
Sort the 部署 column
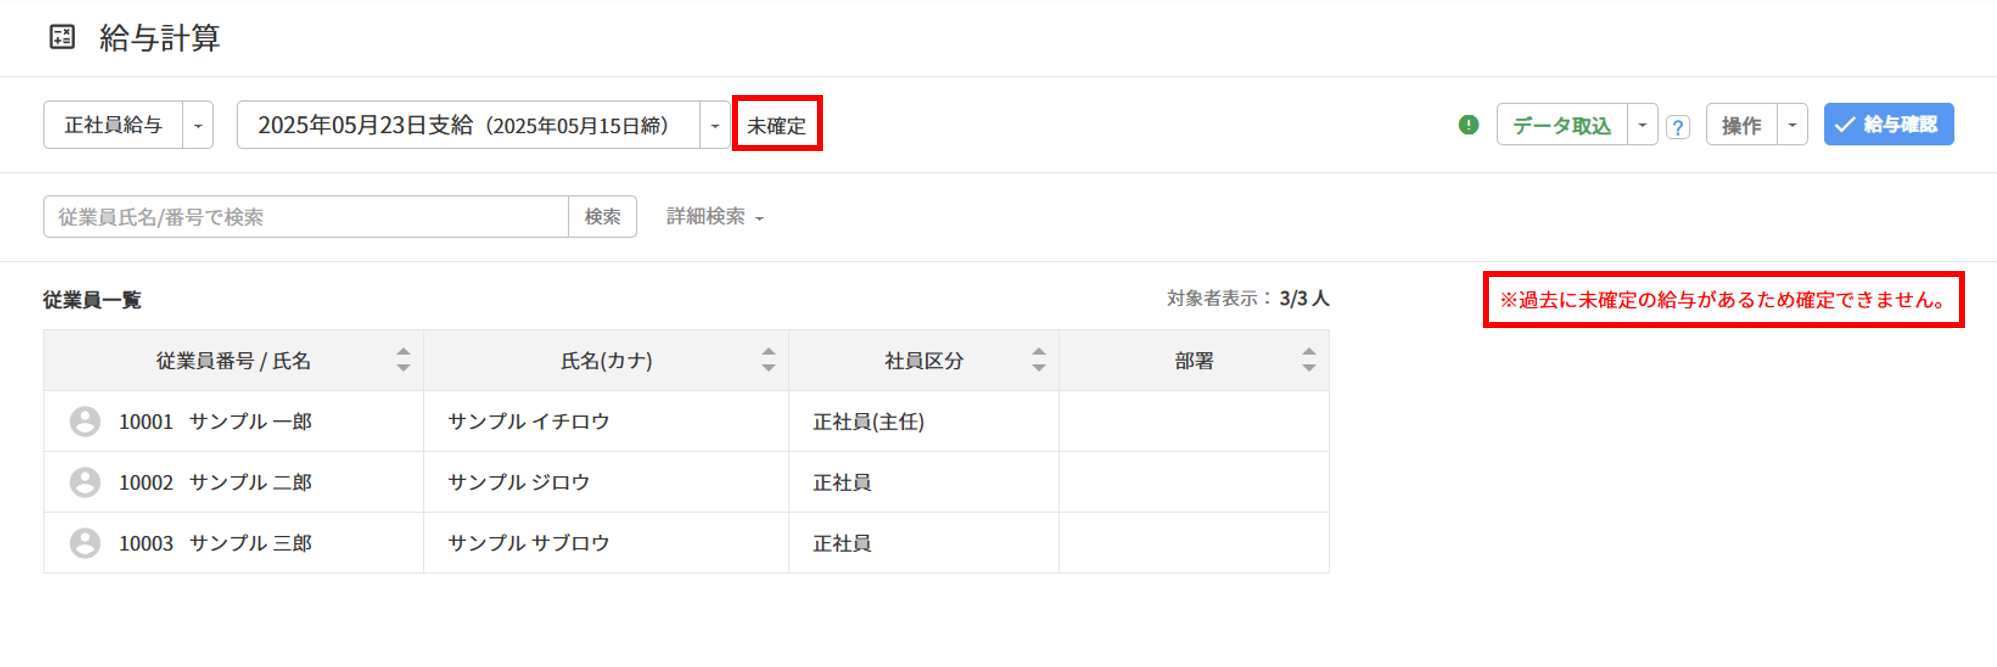(x=1308, y=360)
